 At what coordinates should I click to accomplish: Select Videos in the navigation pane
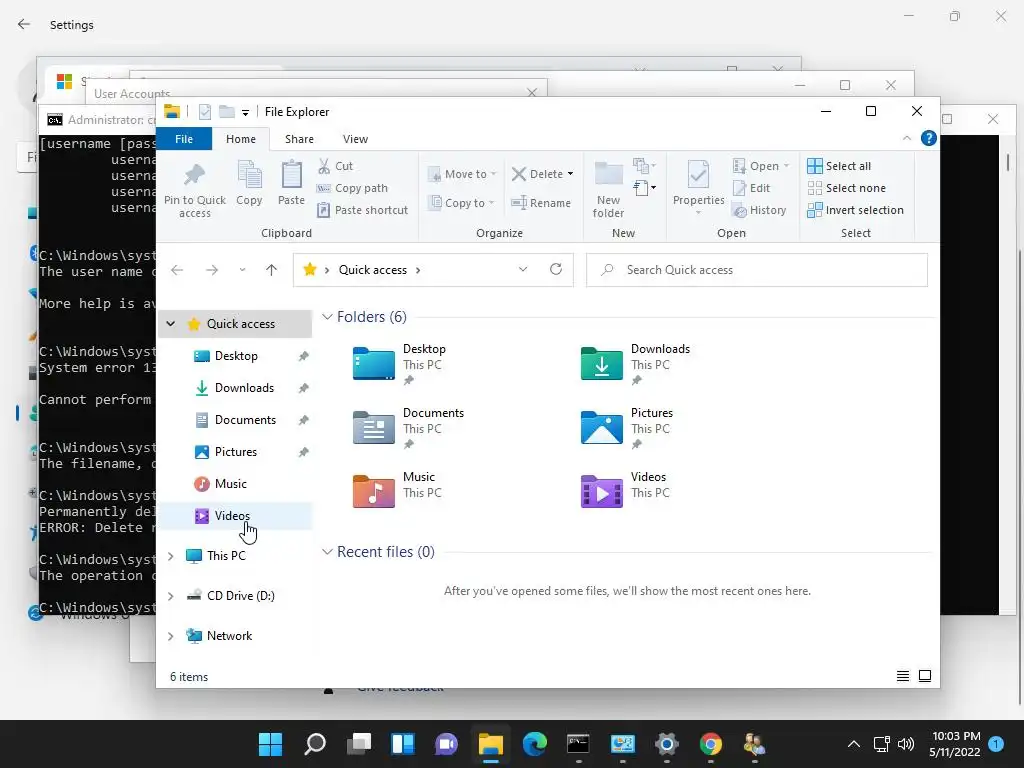tap(235, 515)
